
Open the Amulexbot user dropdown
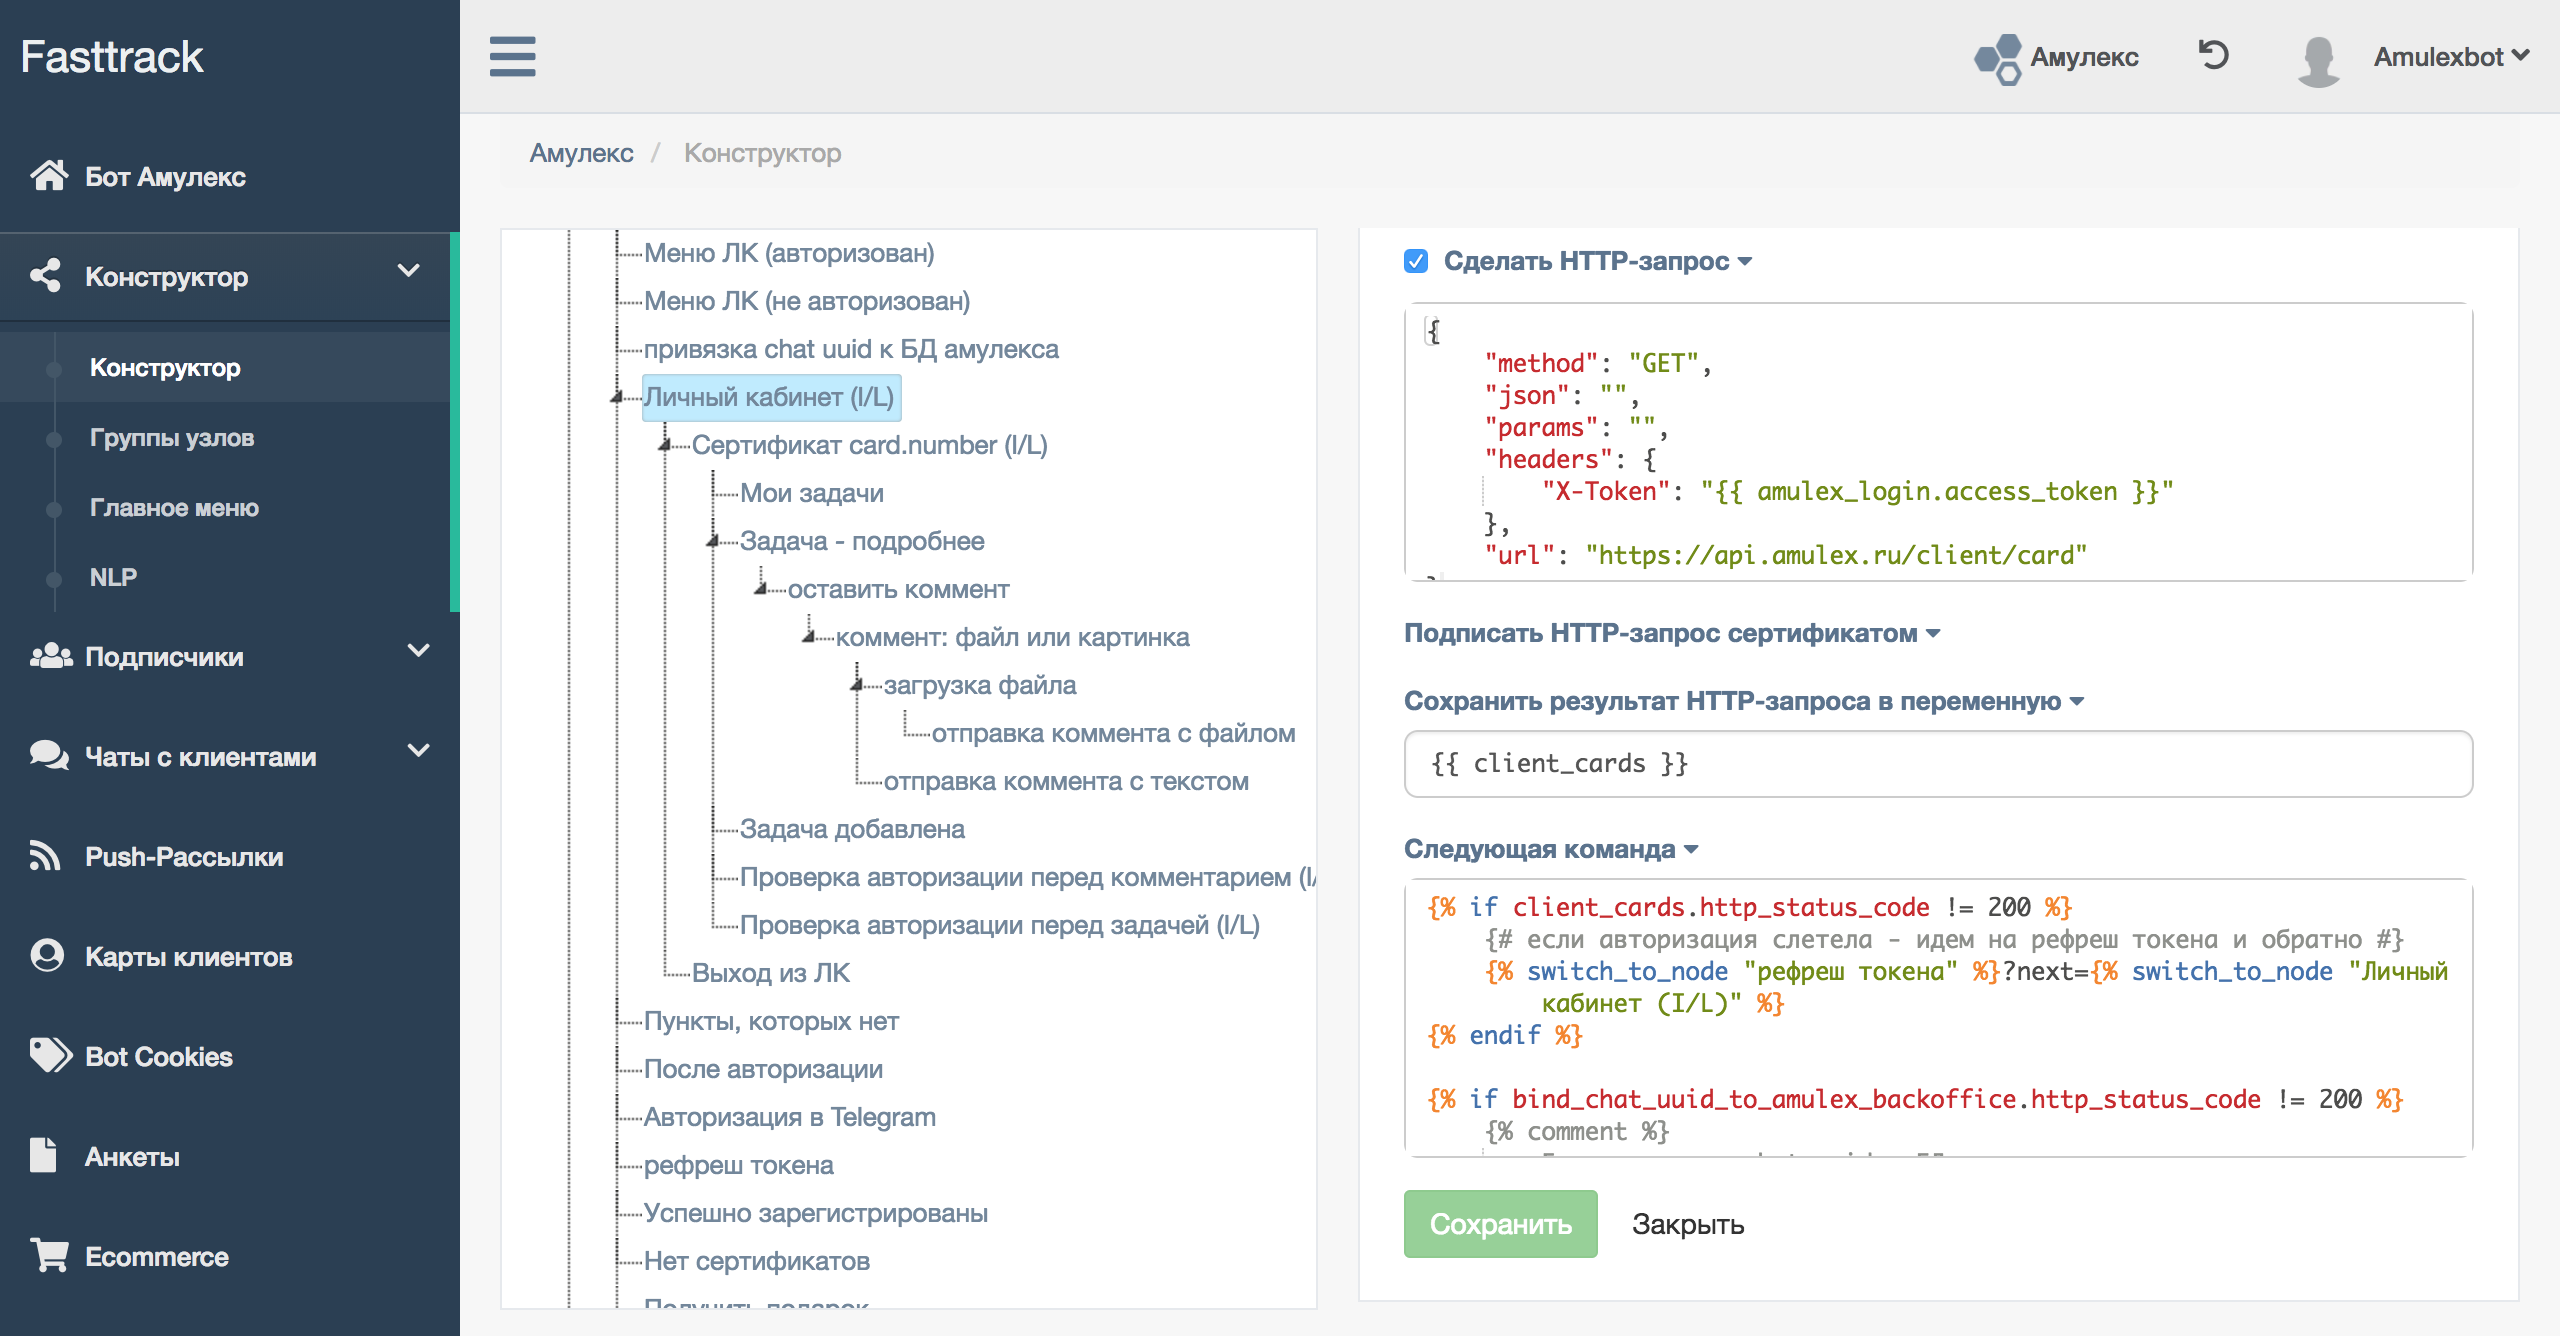point(2450,57)
